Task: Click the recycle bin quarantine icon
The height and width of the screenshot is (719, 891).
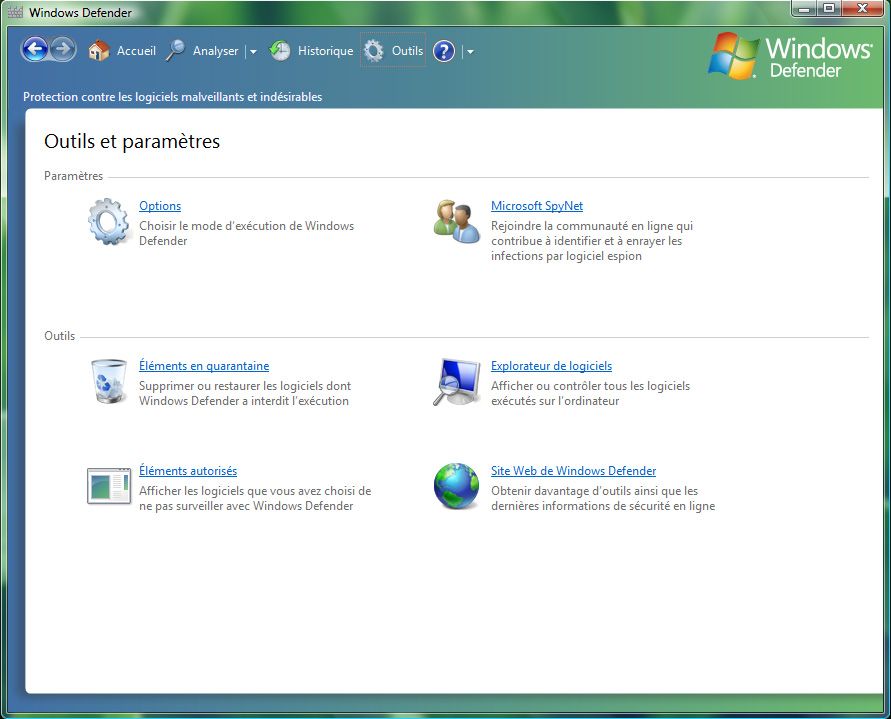Action: pyautogui.click(x=109, y=381)
